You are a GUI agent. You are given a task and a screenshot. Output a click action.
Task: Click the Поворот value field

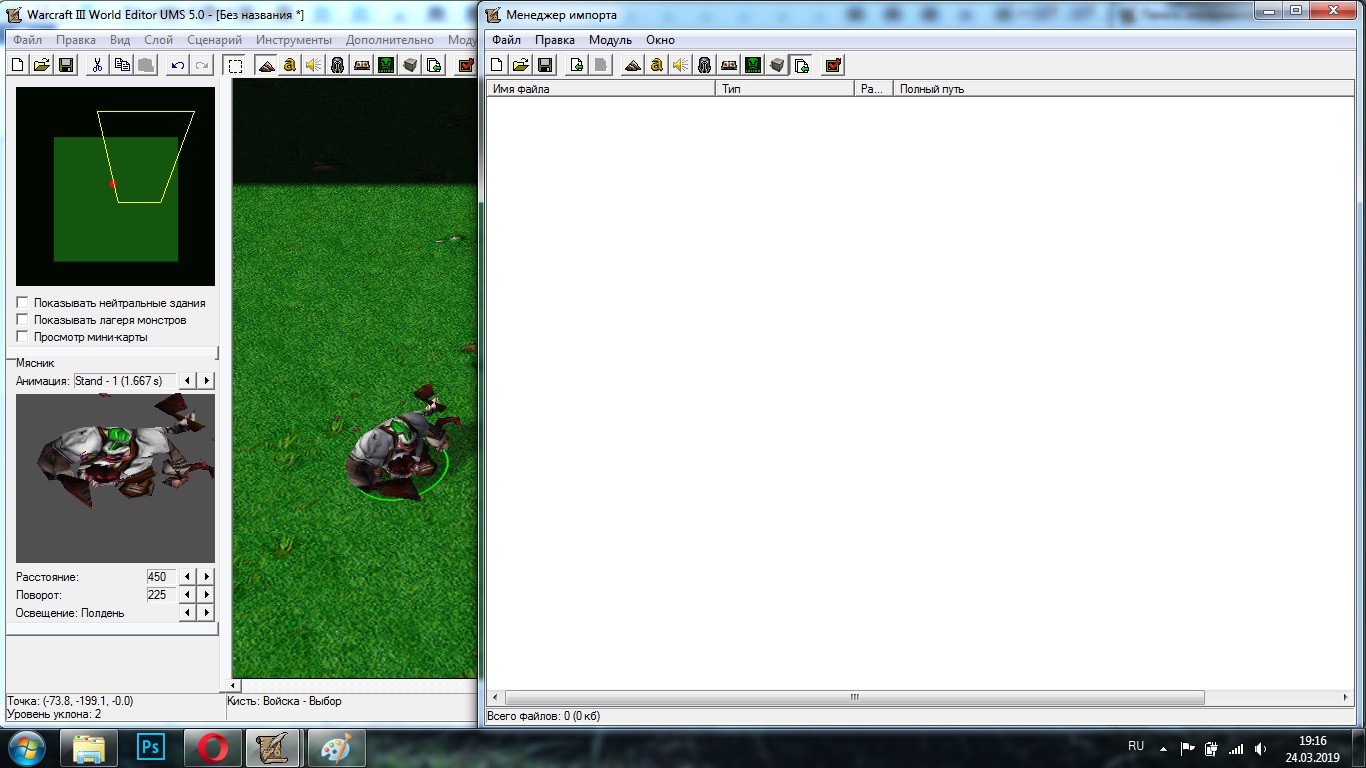161,595
